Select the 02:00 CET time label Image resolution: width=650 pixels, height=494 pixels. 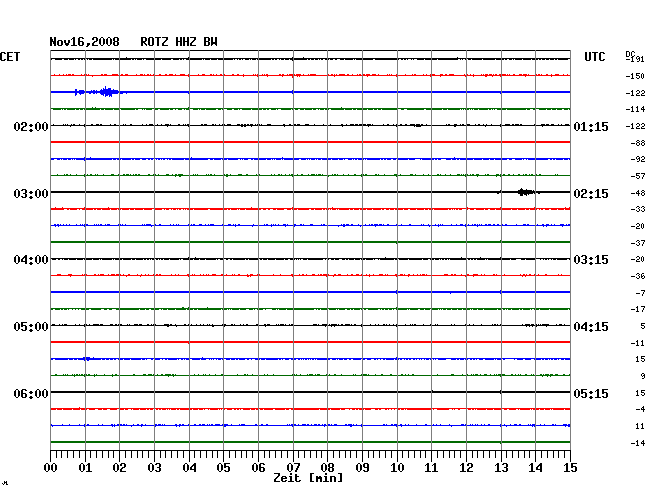click(x=31, y=126)
